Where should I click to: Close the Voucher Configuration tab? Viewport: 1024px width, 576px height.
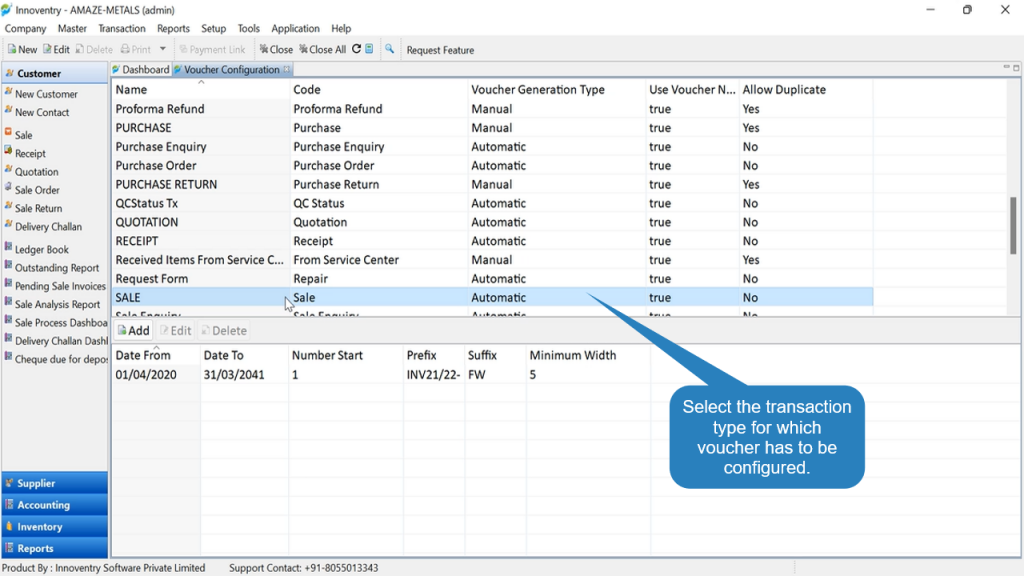click(286, 69)
